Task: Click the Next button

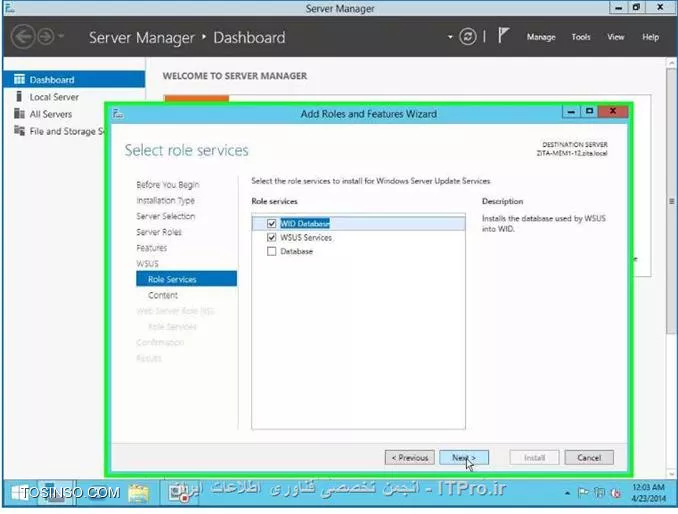Action: (x=464, y=457)
